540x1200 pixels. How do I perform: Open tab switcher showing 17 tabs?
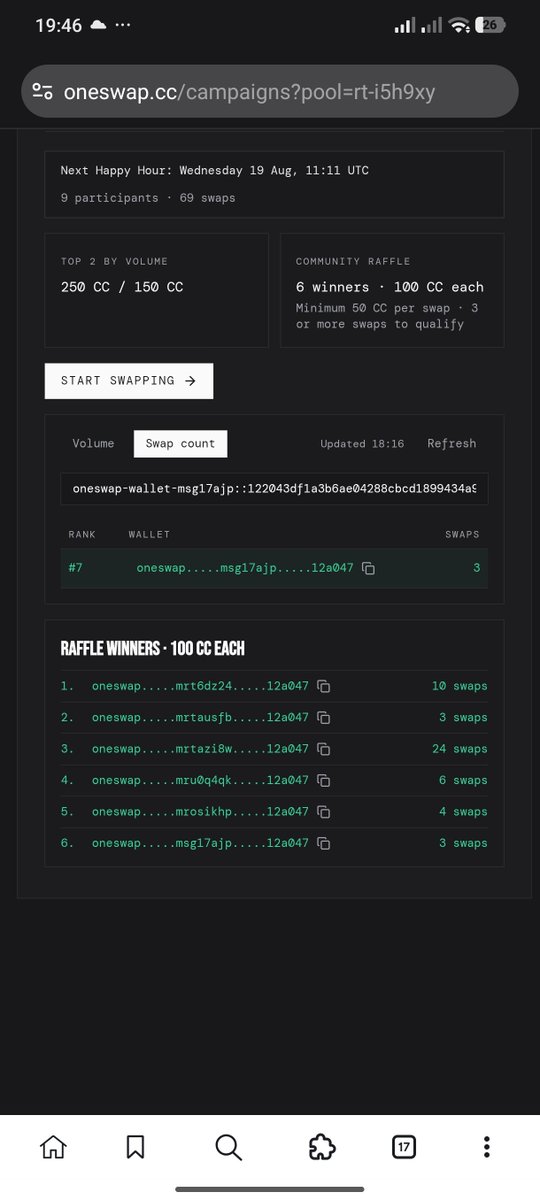pos(402,1148)
